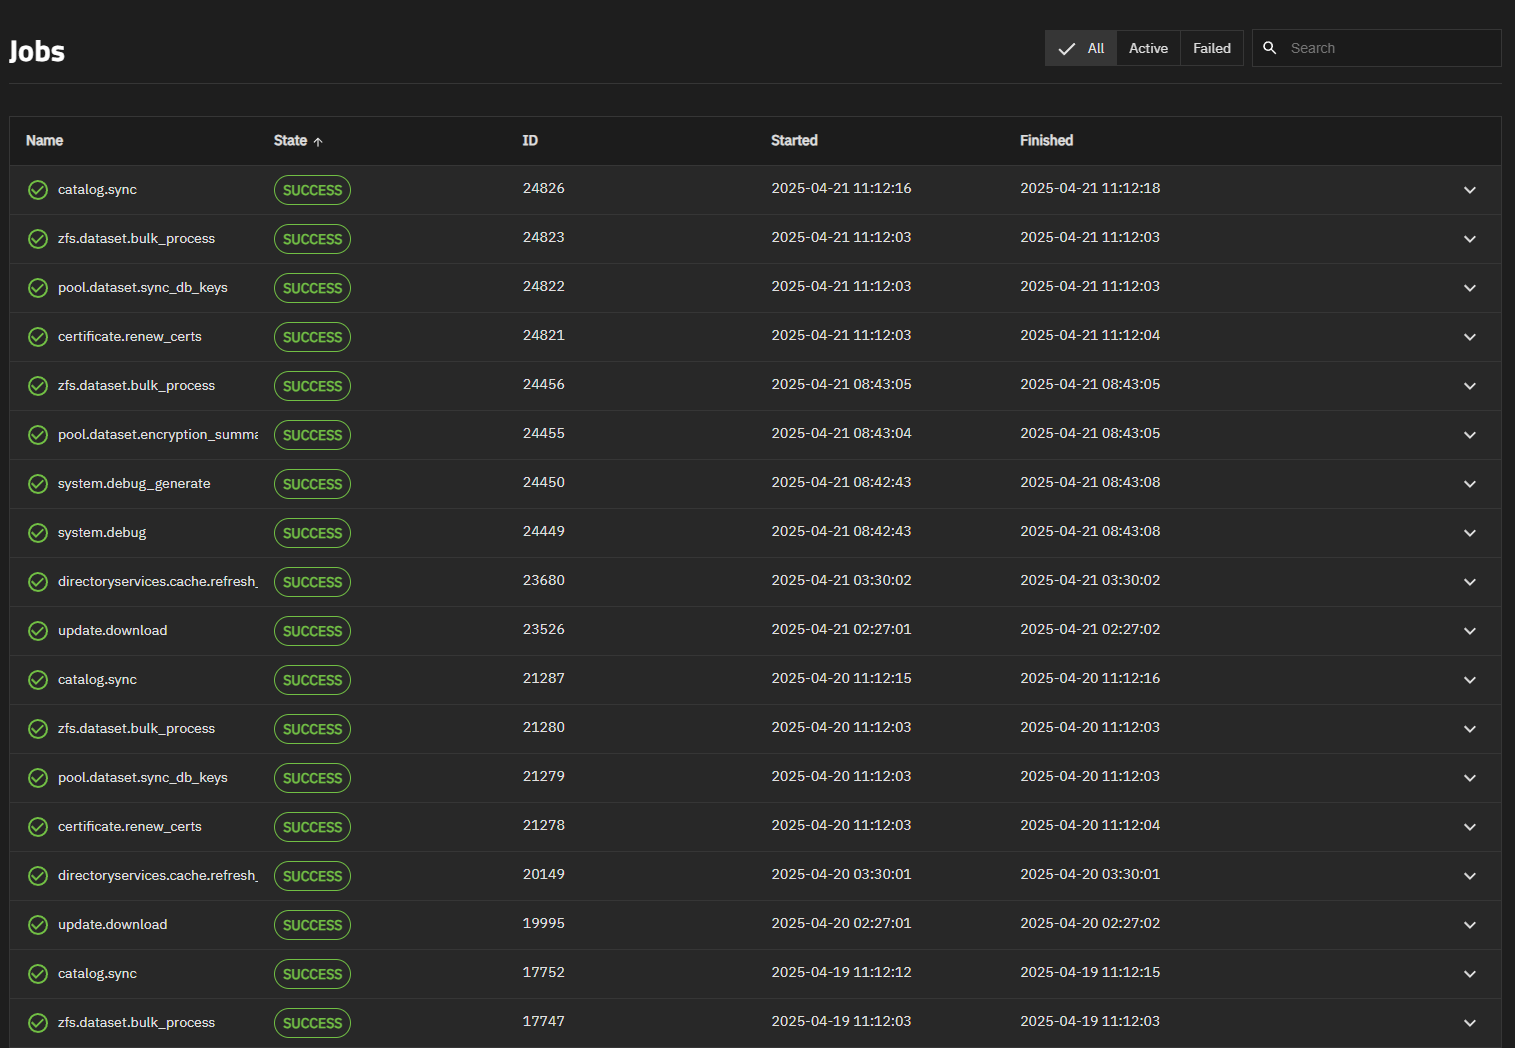Click the success check icon for job 24821
The width and height of the screenshot is (1515, 1048).
[x=38, y=337]
